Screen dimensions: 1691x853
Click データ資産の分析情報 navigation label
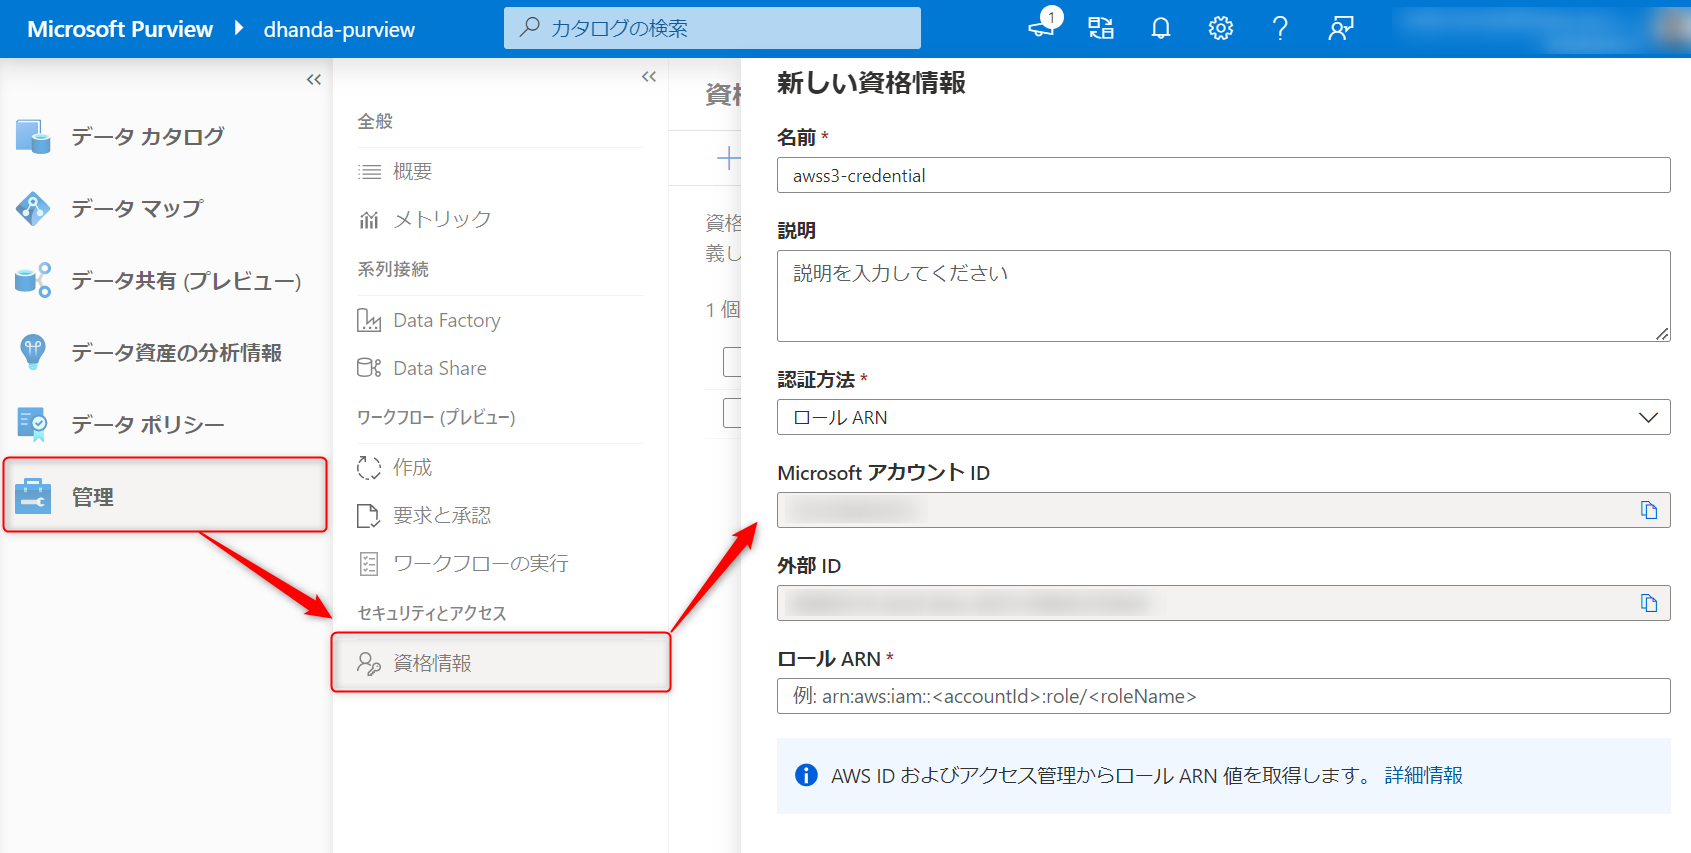pyautogui.click(x=176, y=353)
